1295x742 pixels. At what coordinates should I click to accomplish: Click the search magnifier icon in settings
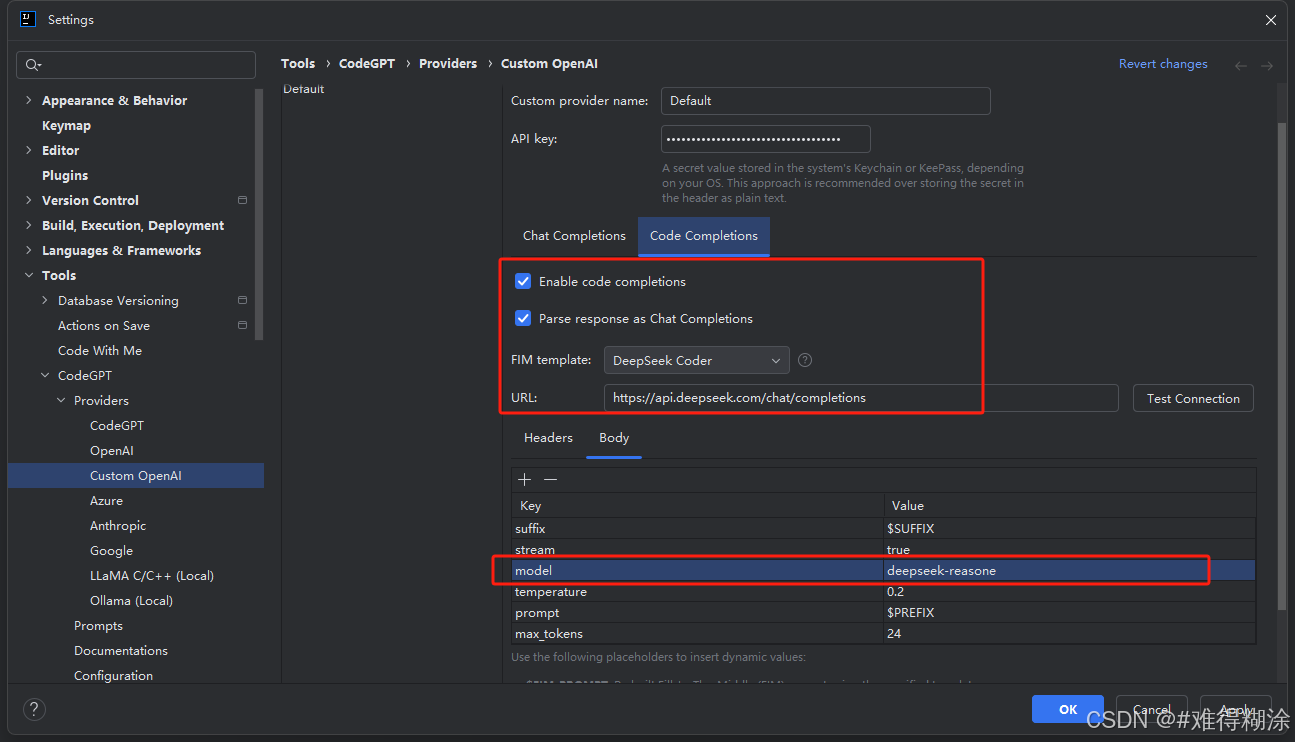coord(33,65)
